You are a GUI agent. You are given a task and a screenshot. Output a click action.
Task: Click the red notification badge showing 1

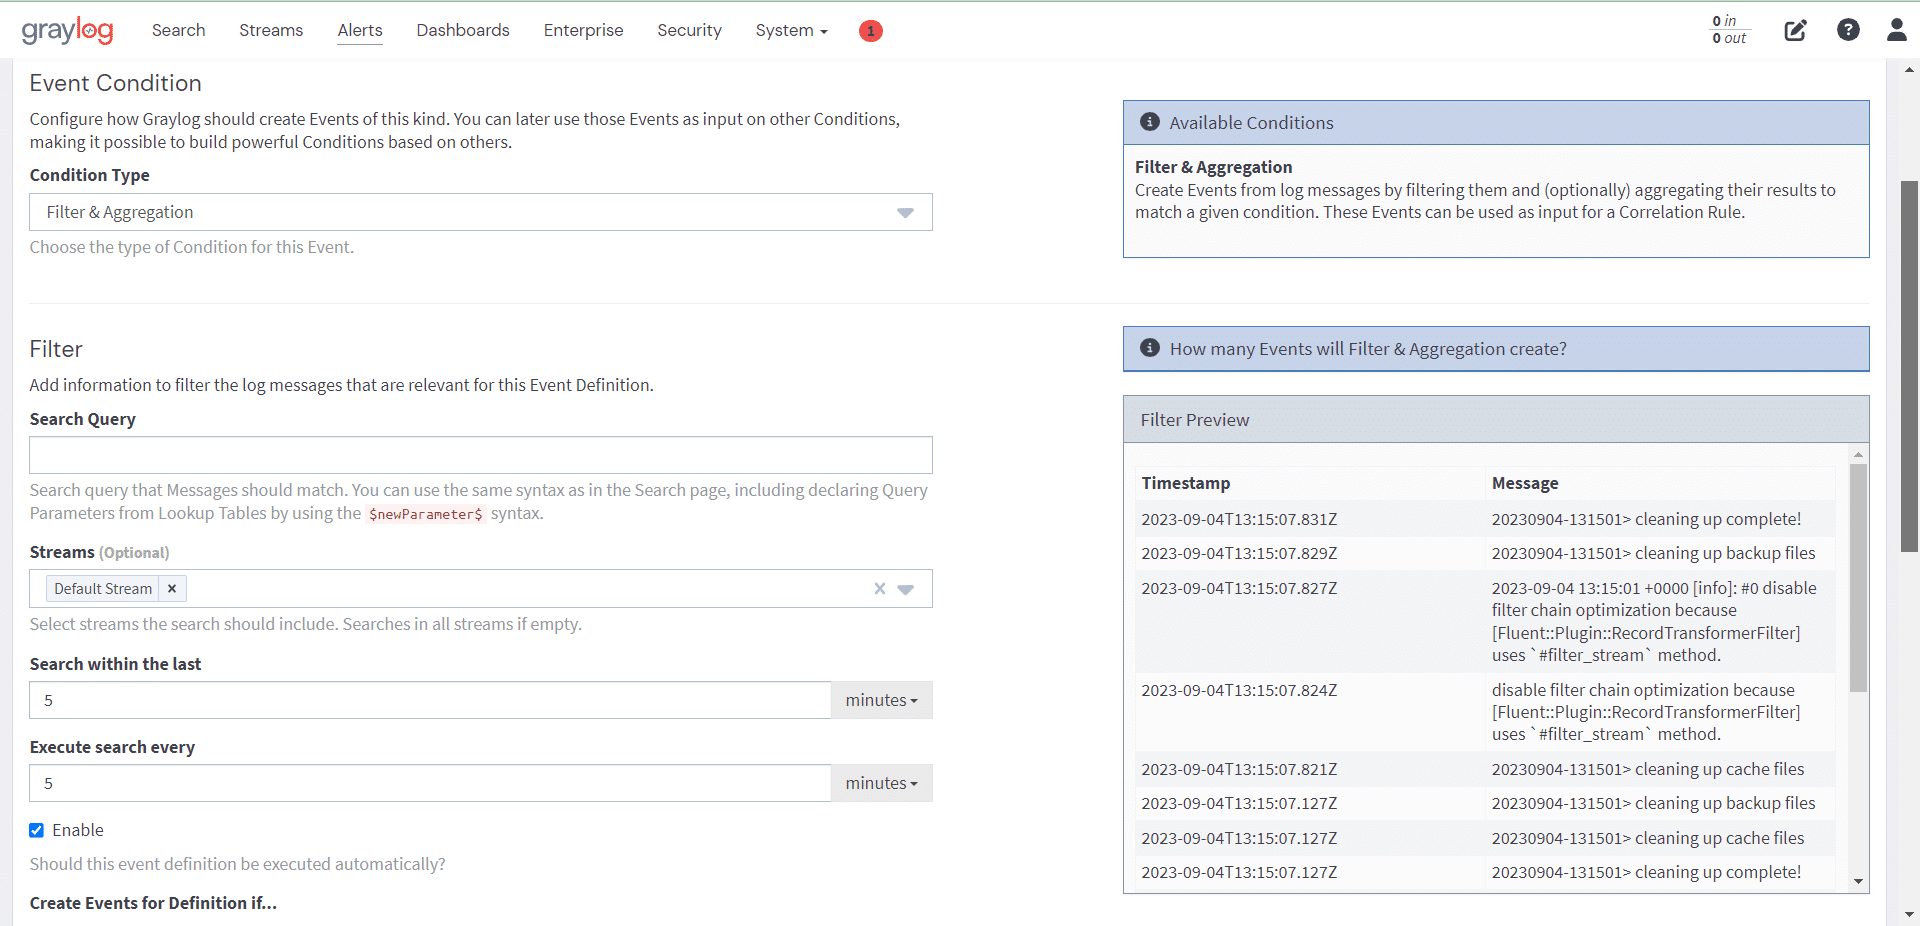click(x=869, y=31)
